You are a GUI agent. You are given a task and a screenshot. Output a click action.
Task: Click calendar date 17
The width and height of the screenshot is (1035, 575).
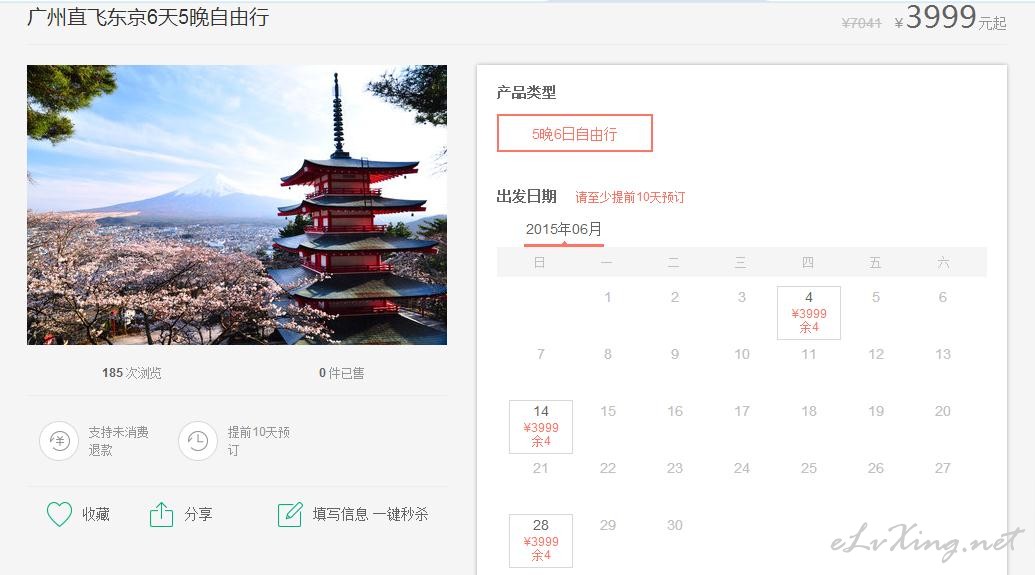pos(742,411)
